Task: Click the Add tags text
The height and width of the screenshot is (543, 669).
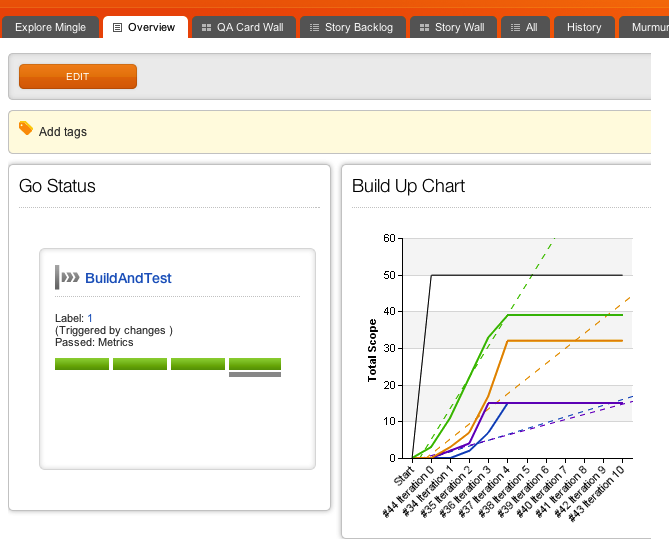Action: [62, 131]
